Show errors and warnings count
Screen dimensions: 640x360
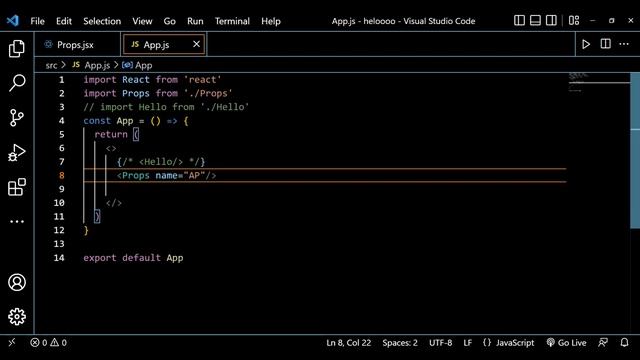[x=49, y=342]
